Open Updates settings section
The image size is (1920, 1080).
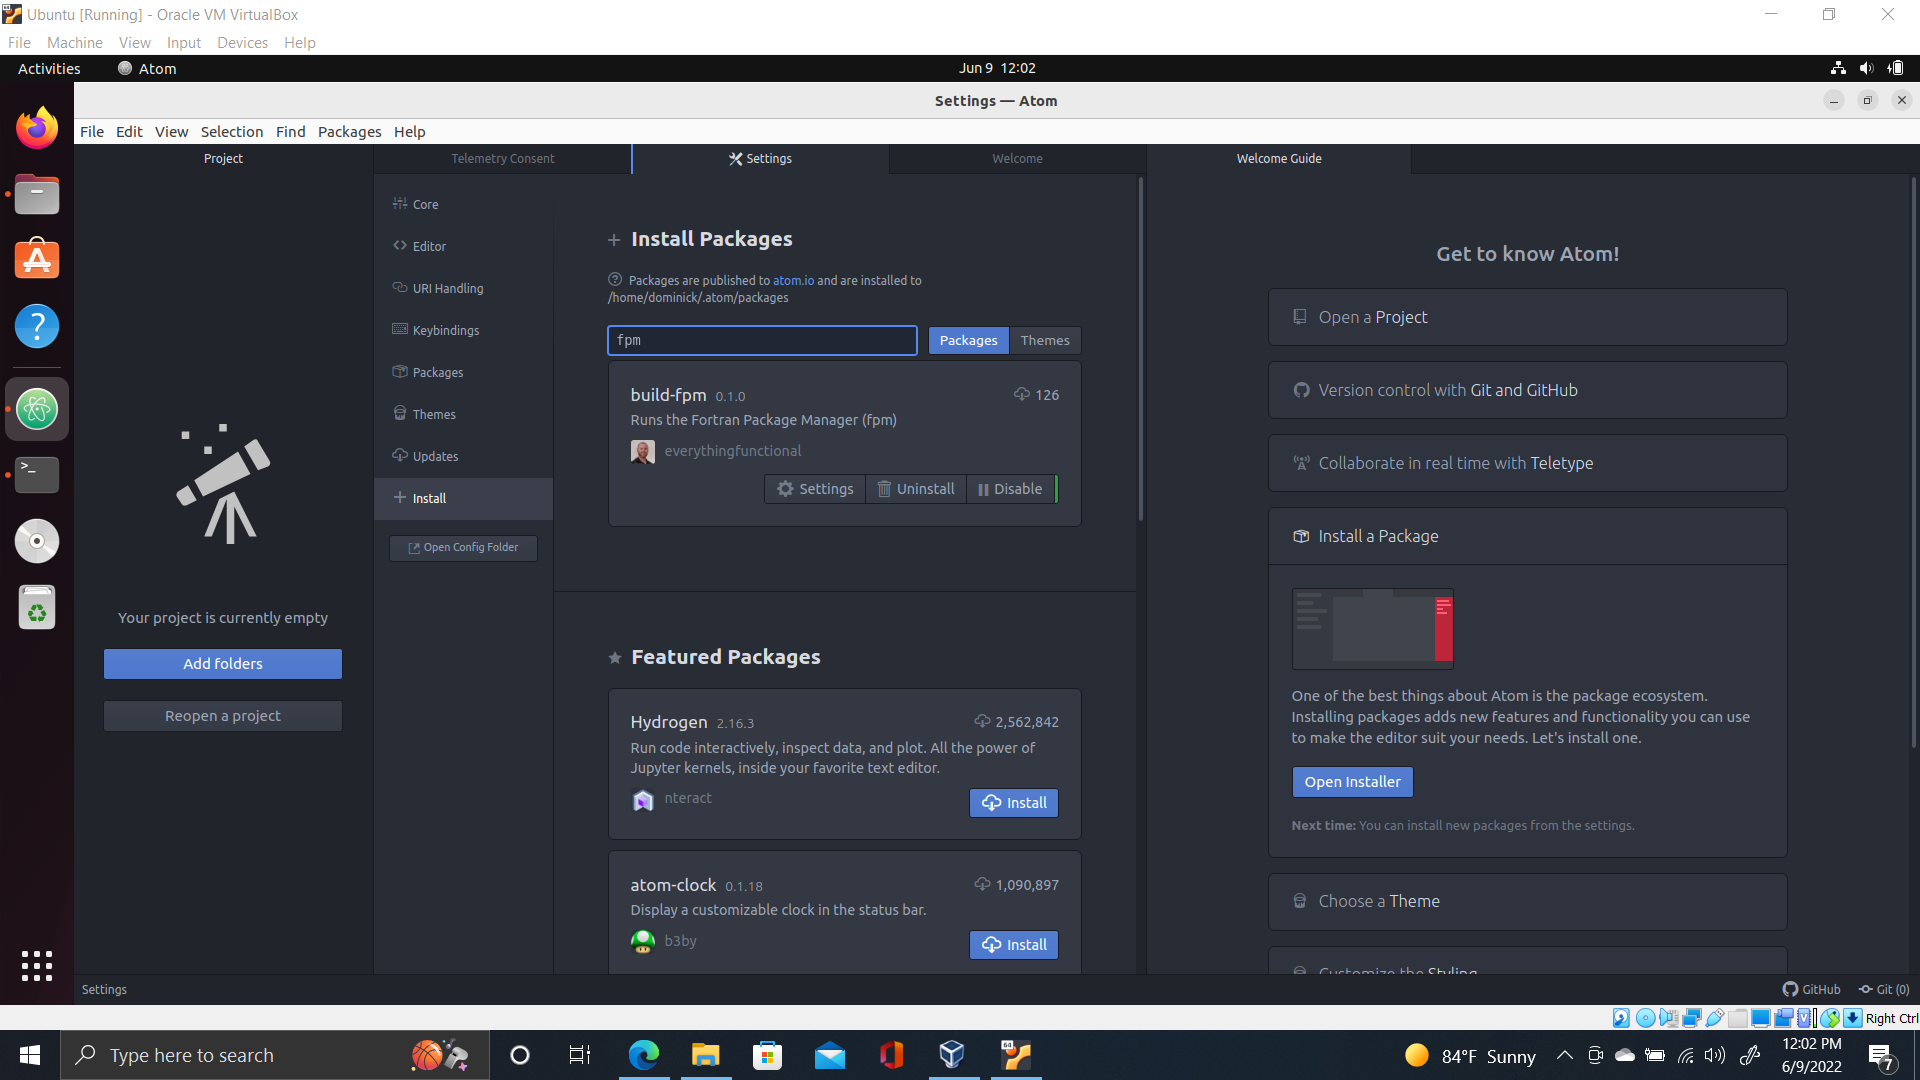pyautogui.click(x=464, y=456)
